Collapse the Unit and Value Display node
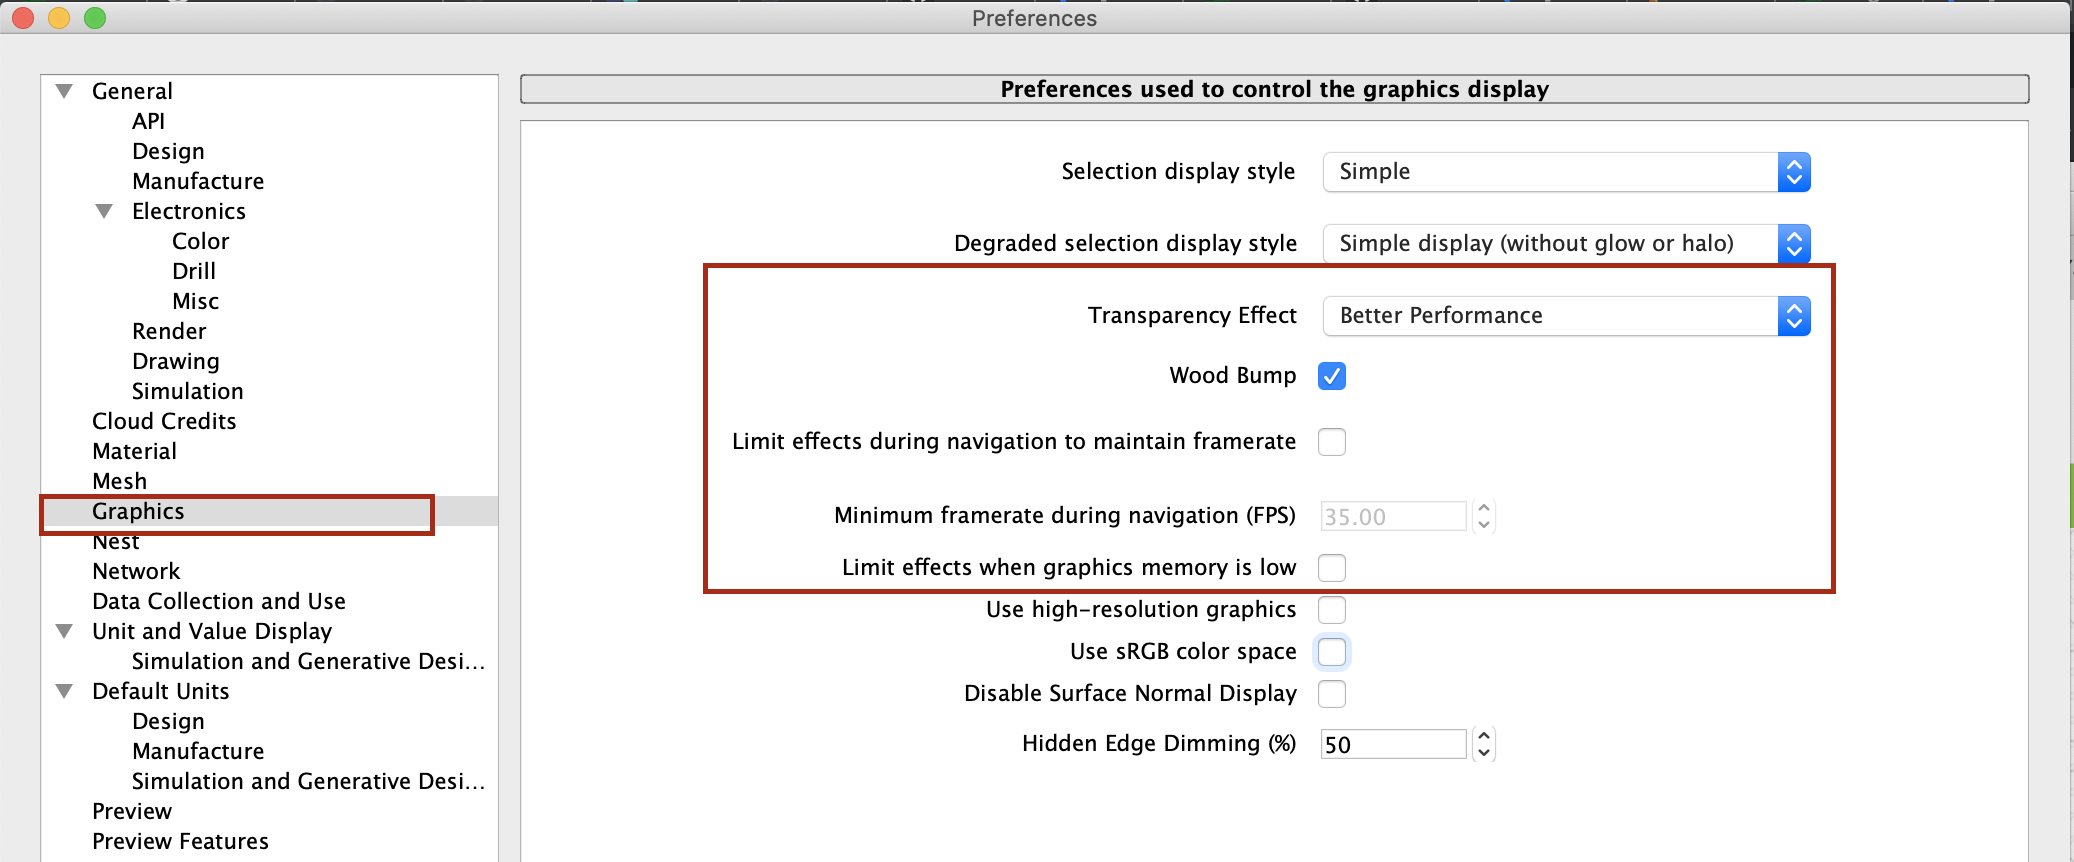The width and height of the screenshot is (2074, 862). point(65,631)
